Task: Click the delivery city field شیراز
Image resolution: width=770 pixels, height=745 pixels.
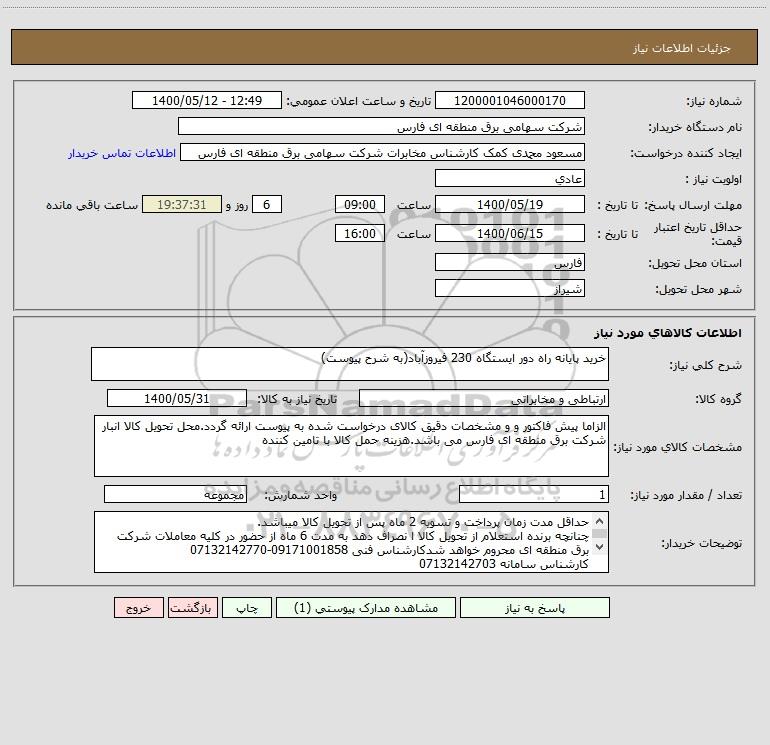Action: pos(510,288)
